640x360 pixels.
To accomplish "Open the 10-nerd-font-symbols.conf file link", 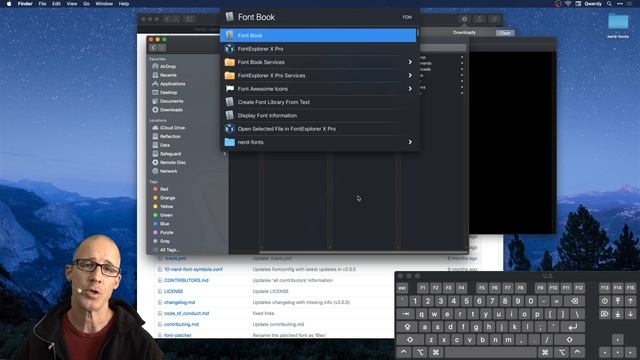I will pos(193,269).
